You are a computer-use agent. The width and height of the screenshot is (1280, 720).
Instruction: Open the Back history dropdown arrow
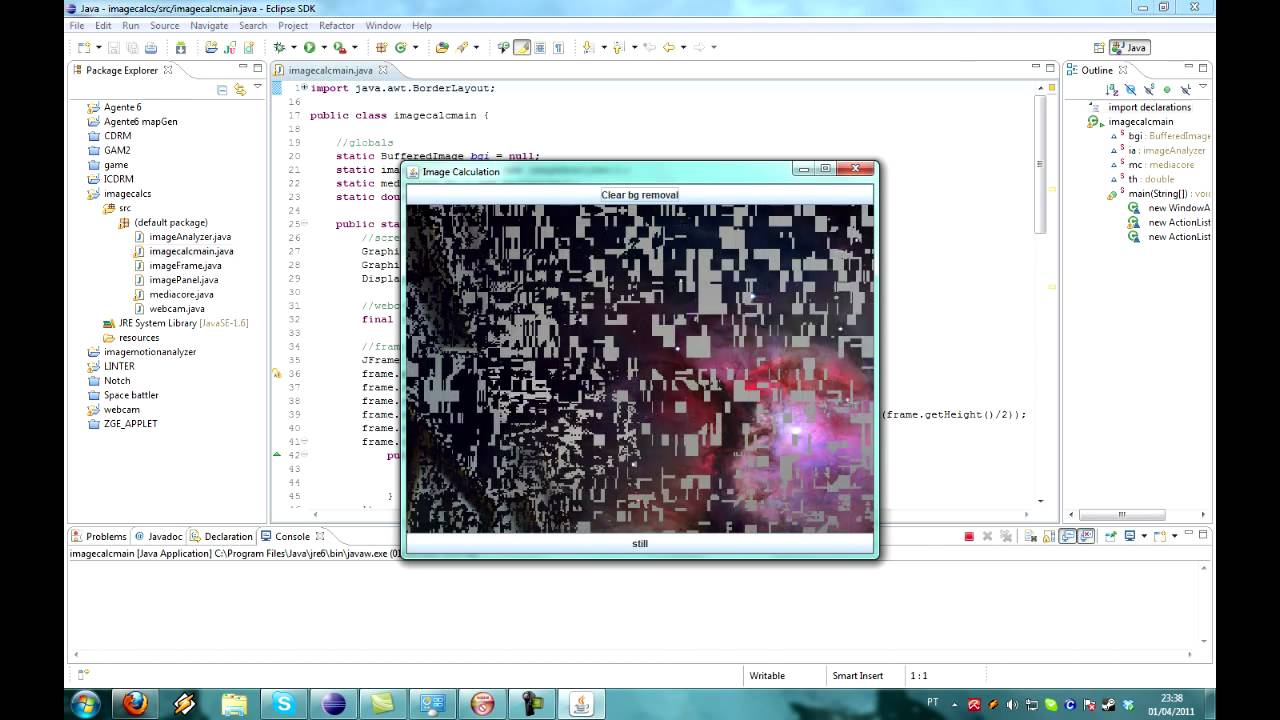683,47
